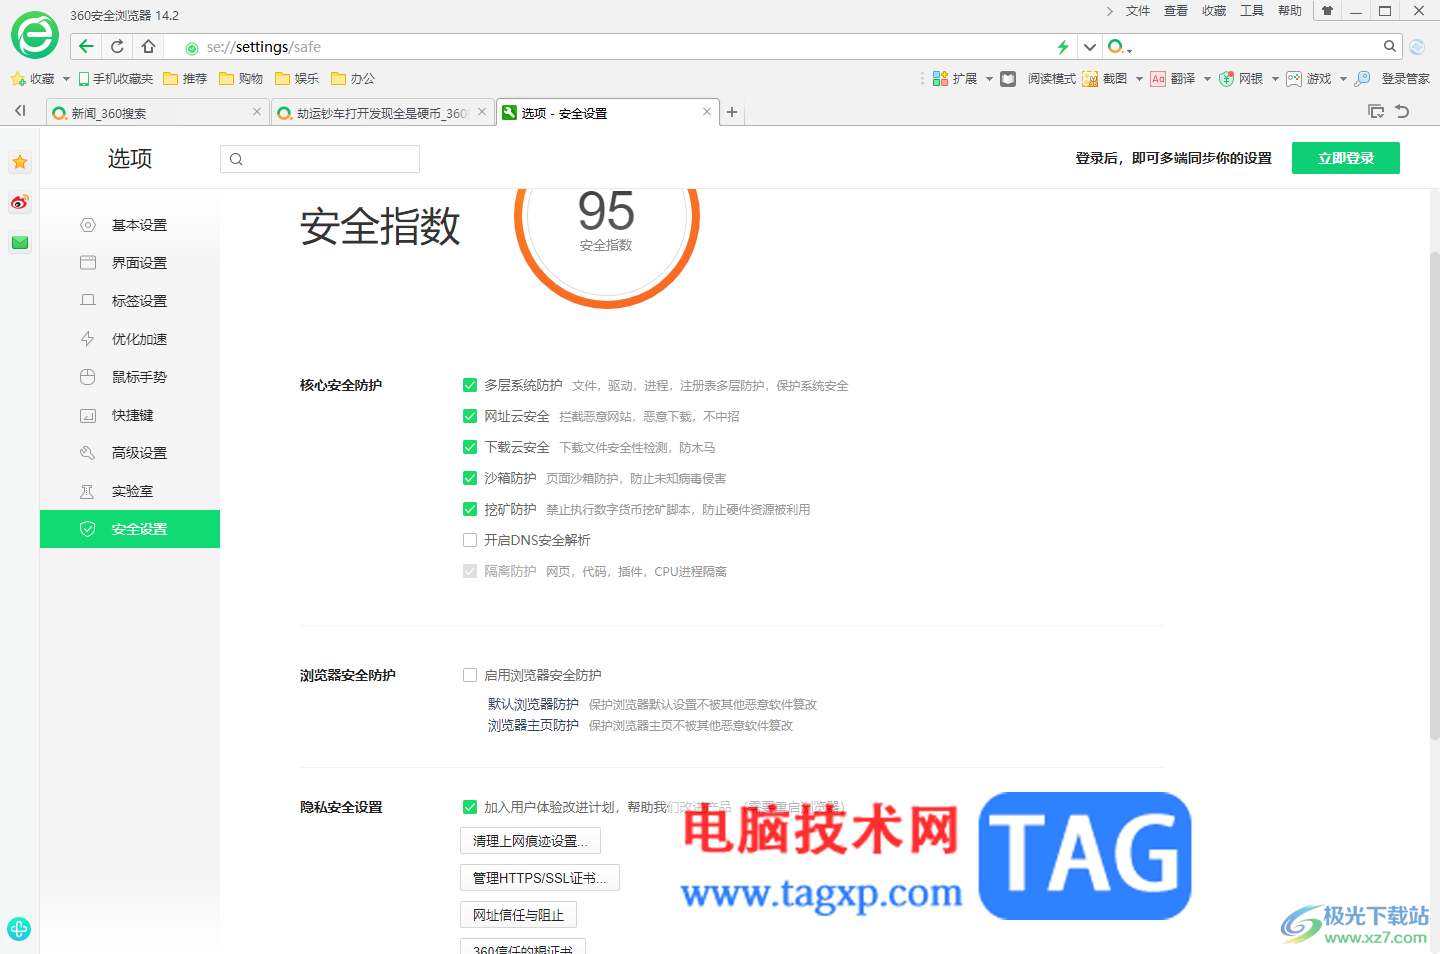Toggle the 多层系统防护 checkbox
The width and height of the screenshot is (1440, 954).
point(470,385)
